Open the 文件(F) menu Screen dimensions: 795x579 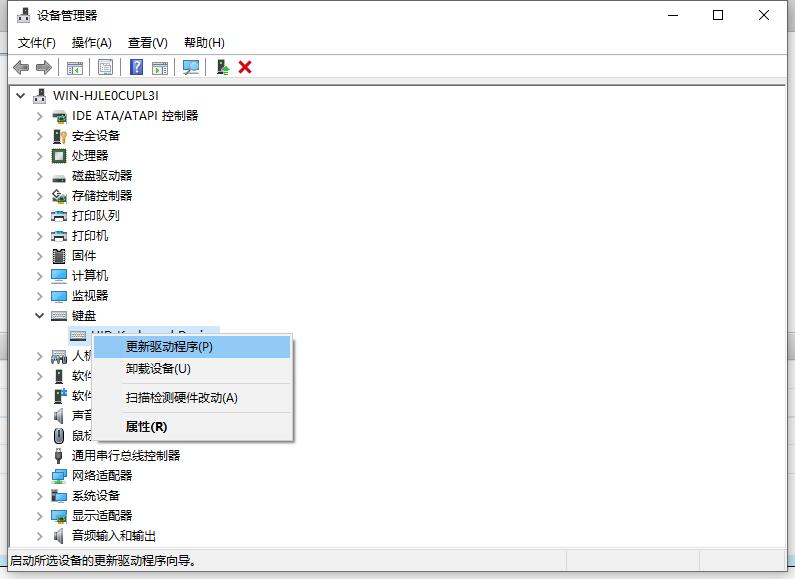pos(37,43)
